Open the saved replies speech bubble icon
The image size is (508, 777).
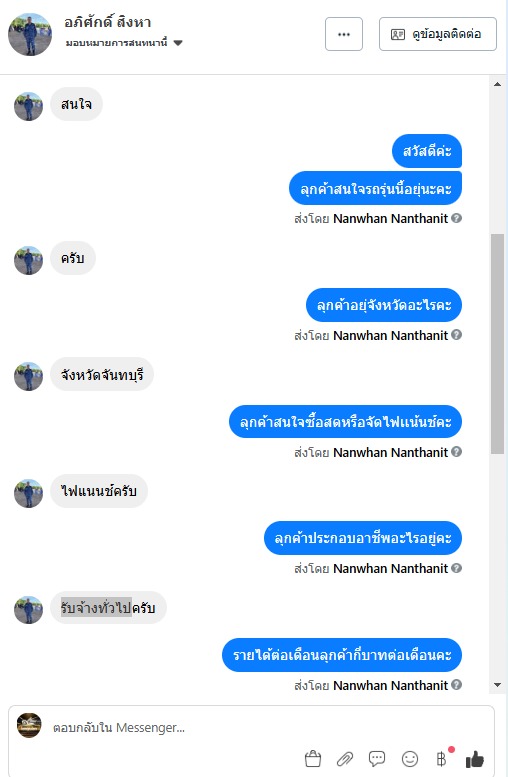(377, 759)
